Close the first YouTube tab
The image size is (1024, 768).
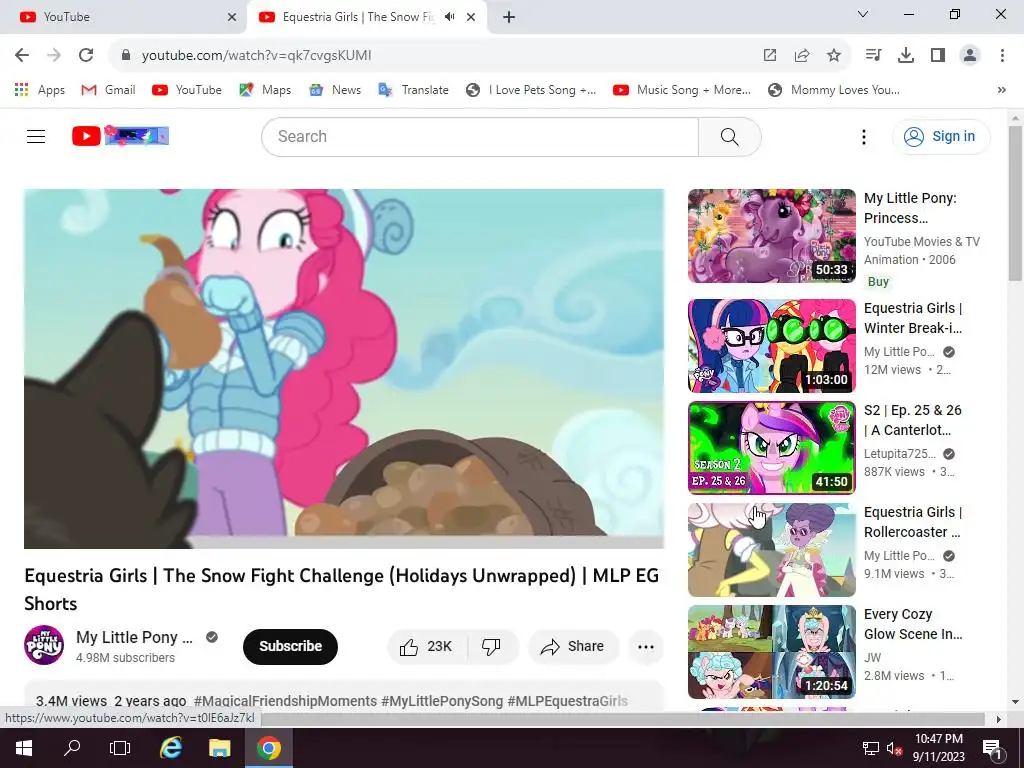(232, 17)
